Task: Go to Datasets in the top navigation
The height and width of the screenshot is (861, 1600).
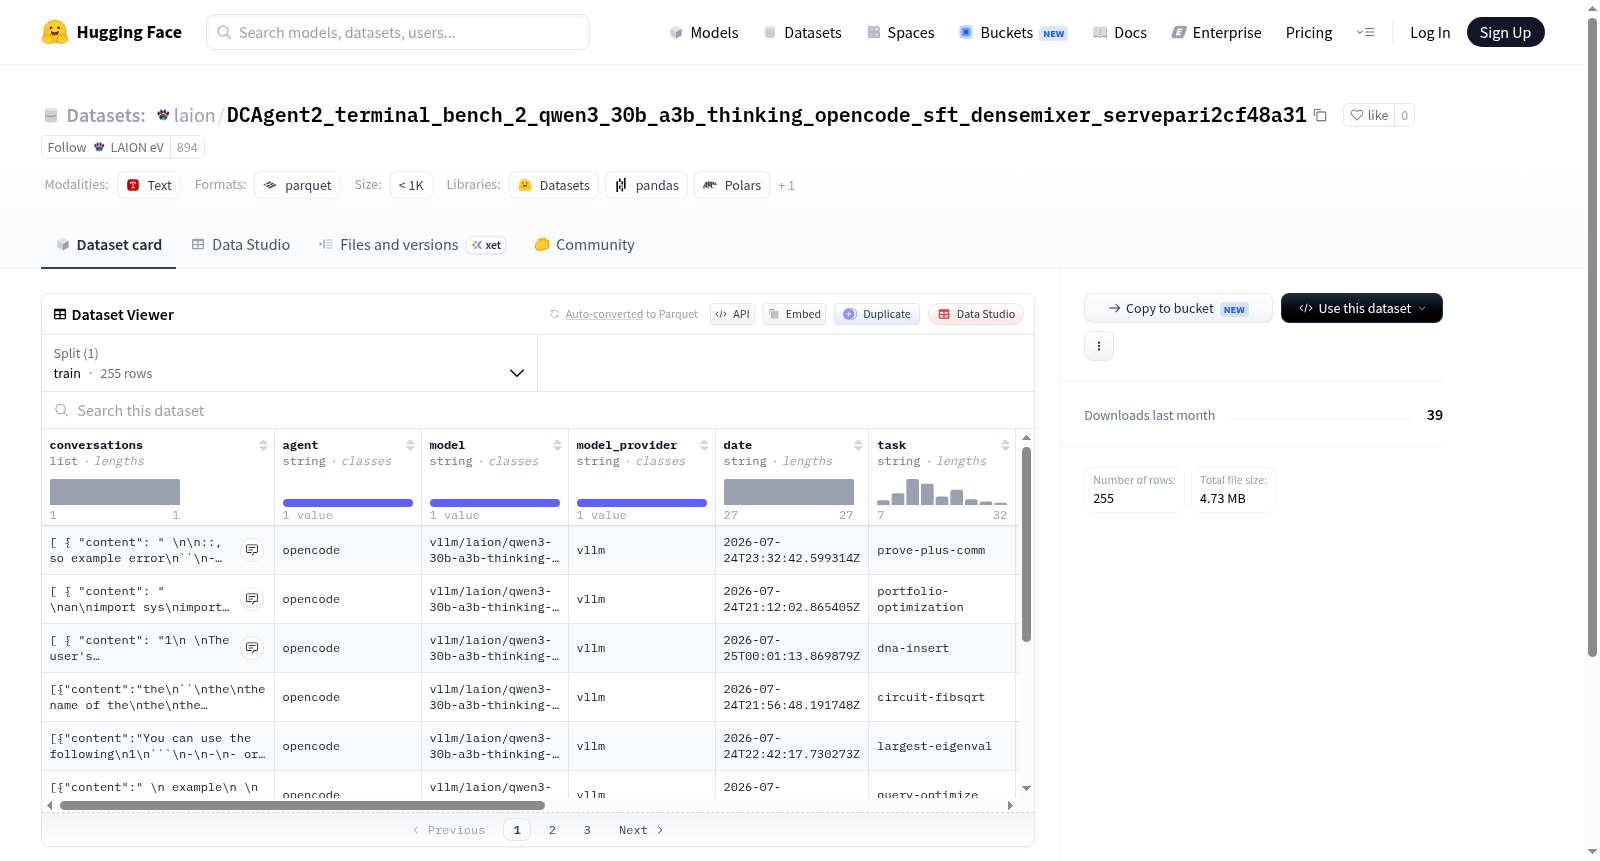Action: [802, 33]
